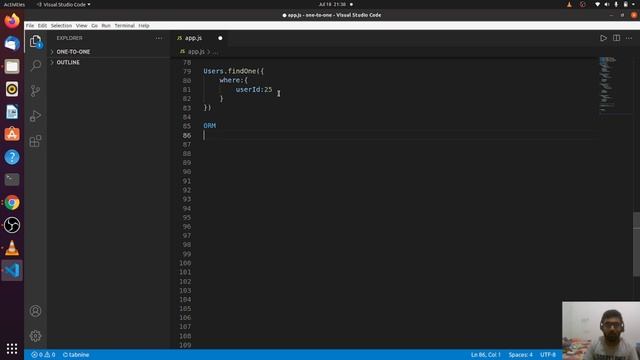Click app.js in the breadcrumb
640x360 pixels.
[x=196, y=52]
